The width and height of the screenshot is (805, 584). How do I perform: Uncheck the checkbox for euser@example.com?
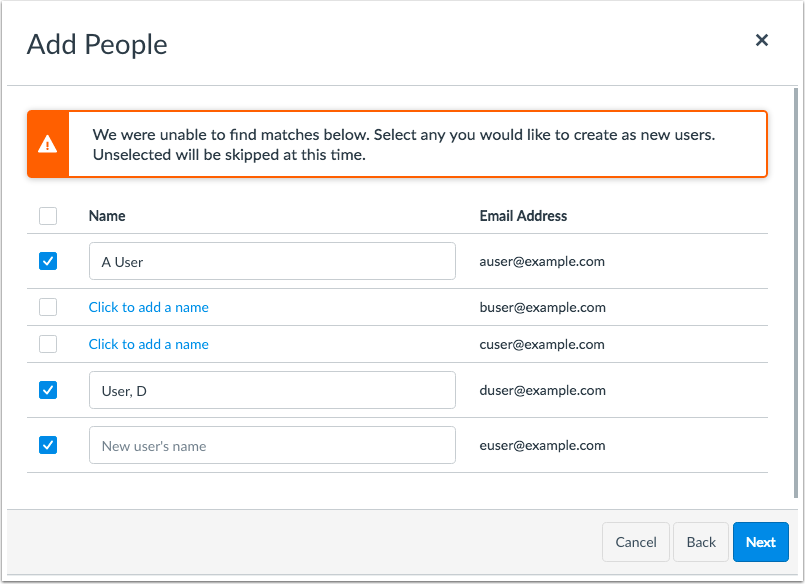click(x=48, y=445)
